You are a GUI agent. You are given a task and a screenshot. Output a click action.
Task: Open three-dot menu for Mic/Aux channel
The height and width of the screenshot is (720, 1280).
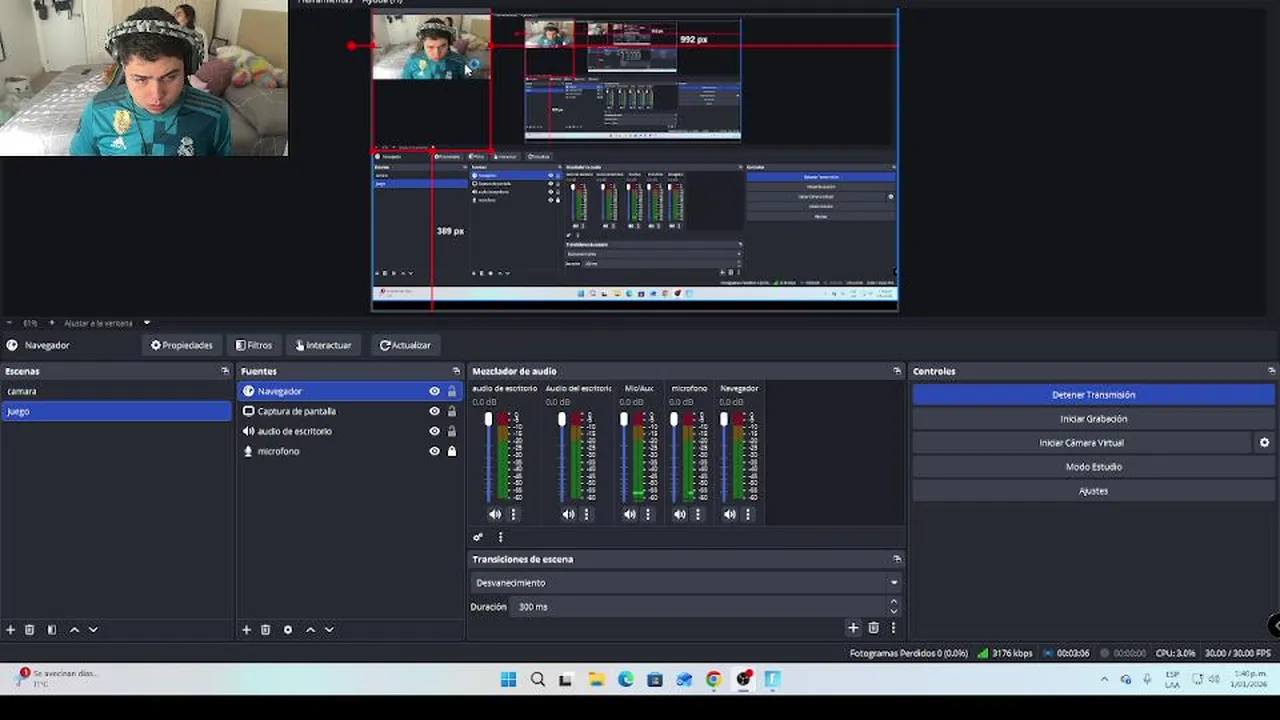[x=648, y=514]
